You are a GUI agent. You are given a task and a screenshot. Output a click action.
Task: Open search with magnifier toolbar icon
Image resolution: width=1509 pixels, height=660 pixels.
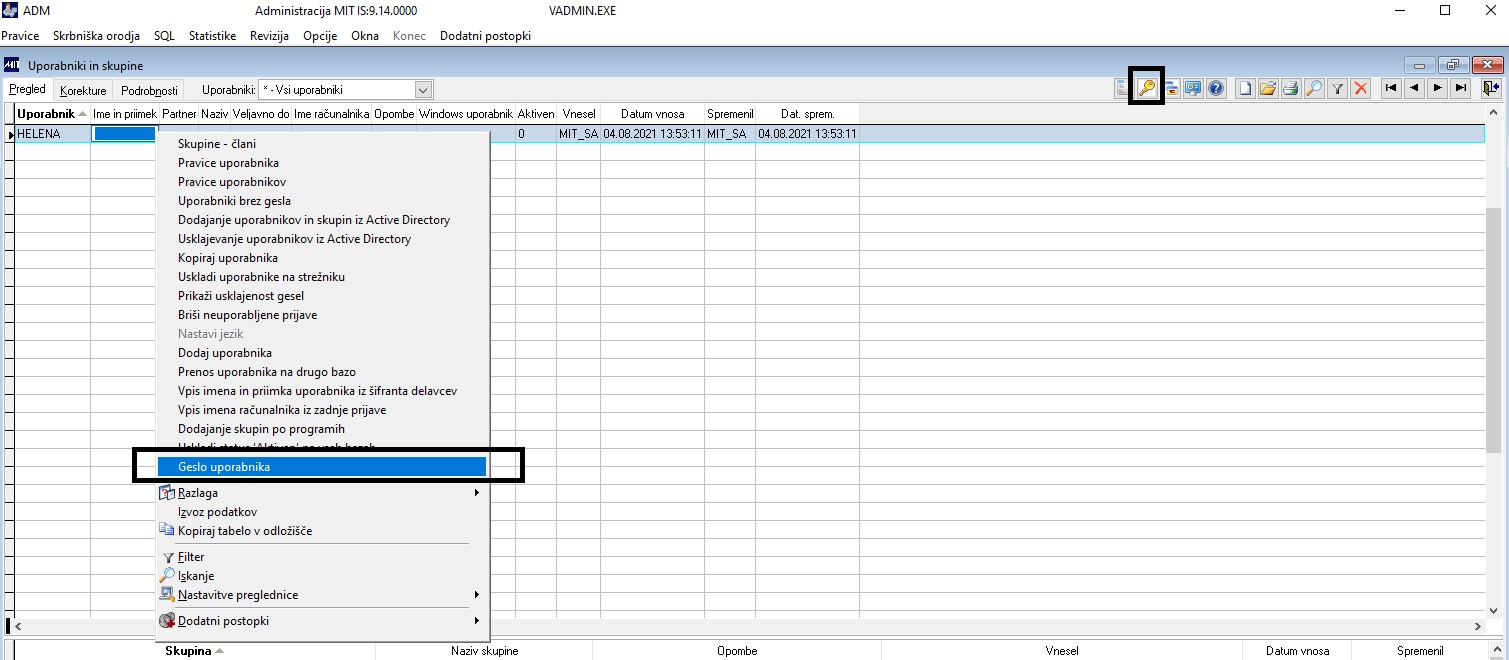1314,88
